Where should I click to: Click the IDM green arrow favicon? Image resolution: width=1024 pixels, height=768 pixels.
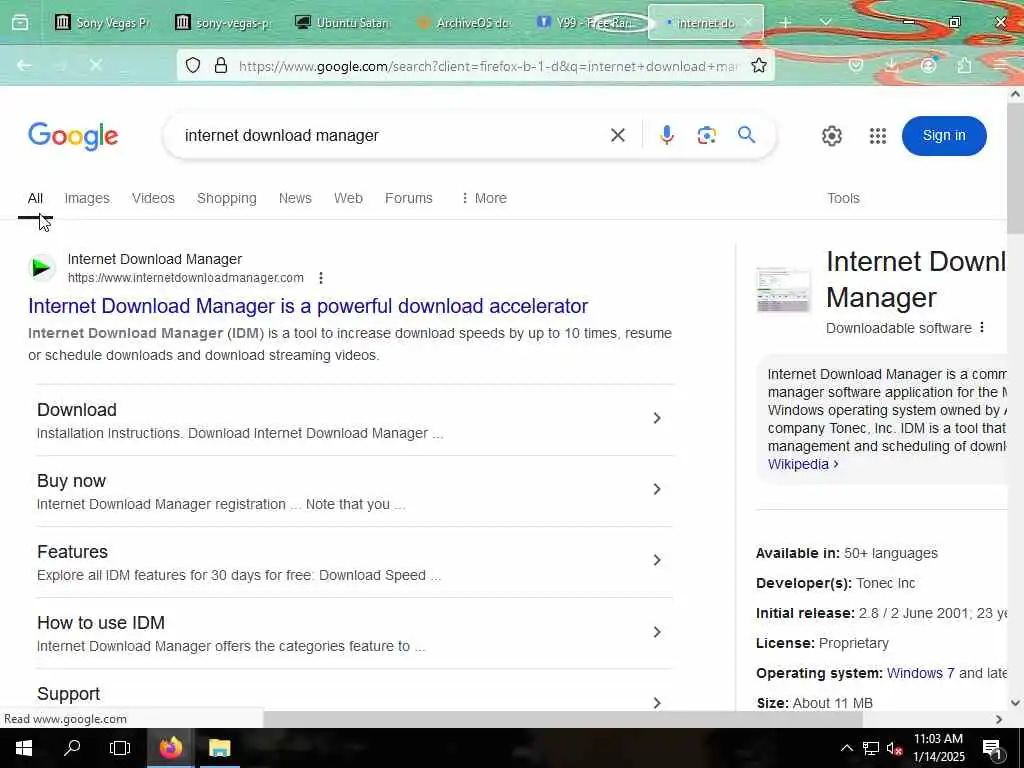click(42, 267)
